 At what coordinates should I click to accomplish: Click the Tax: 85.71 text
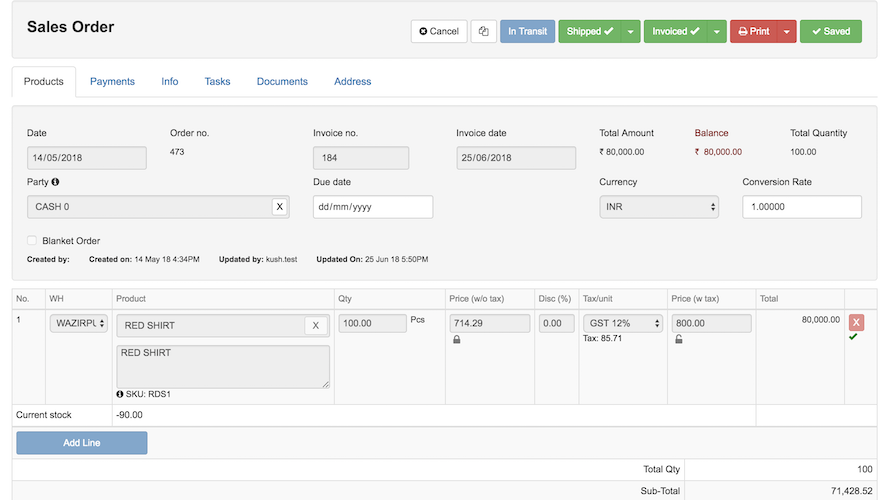pos(602,338)
